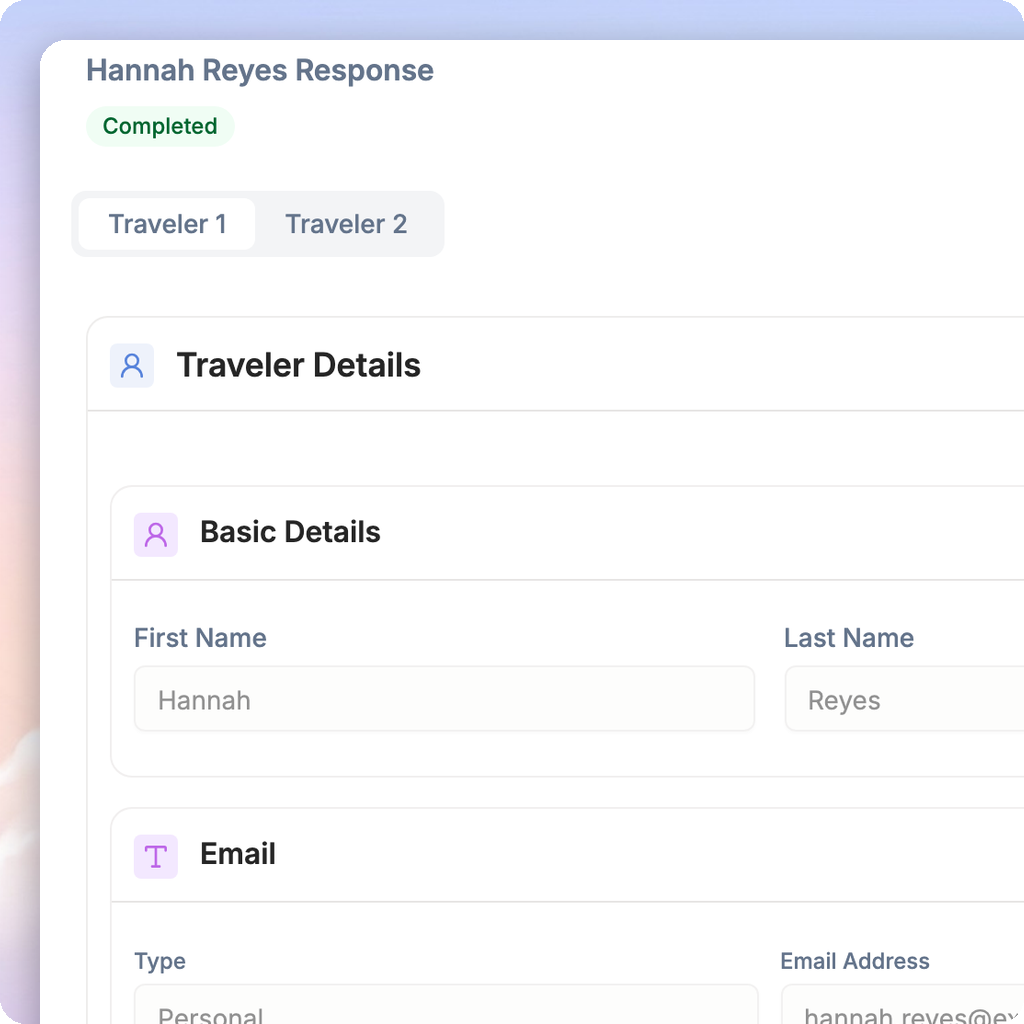1024x1024 pixels.
Task: Click the Traveler Details heading
Action: click(x=298, y=365)
